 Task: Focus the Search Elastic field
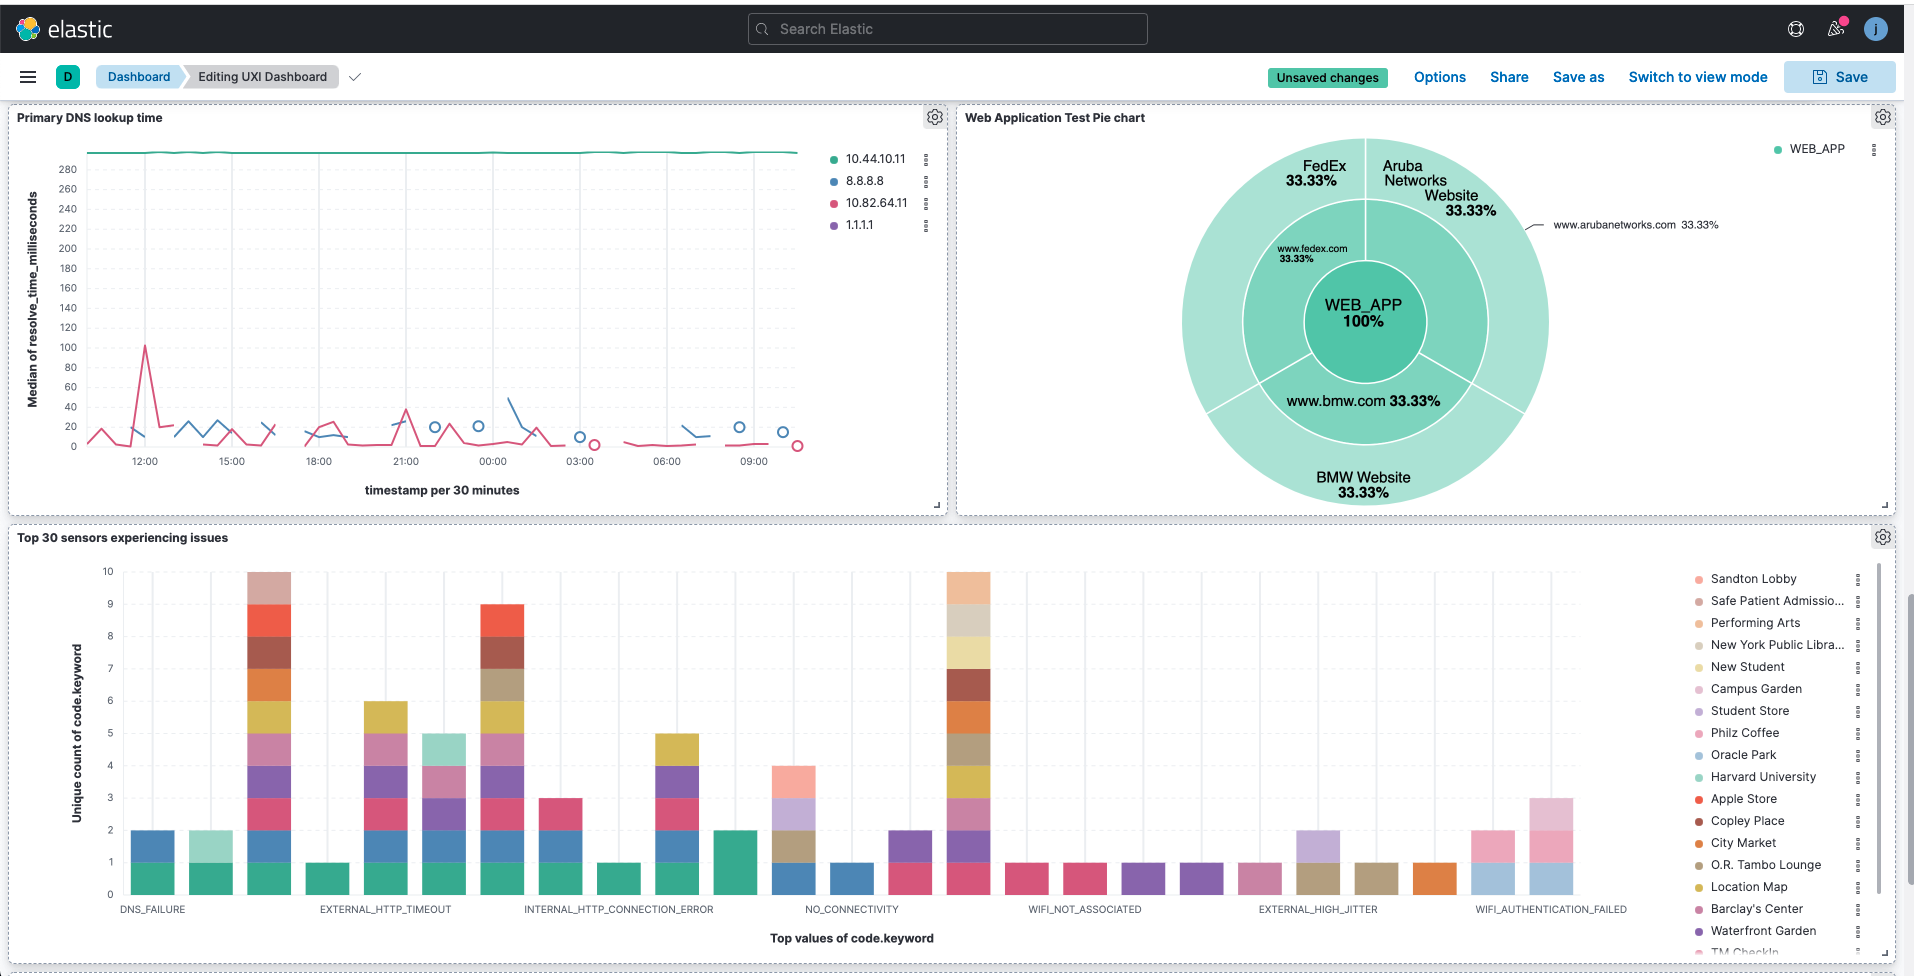947,29
